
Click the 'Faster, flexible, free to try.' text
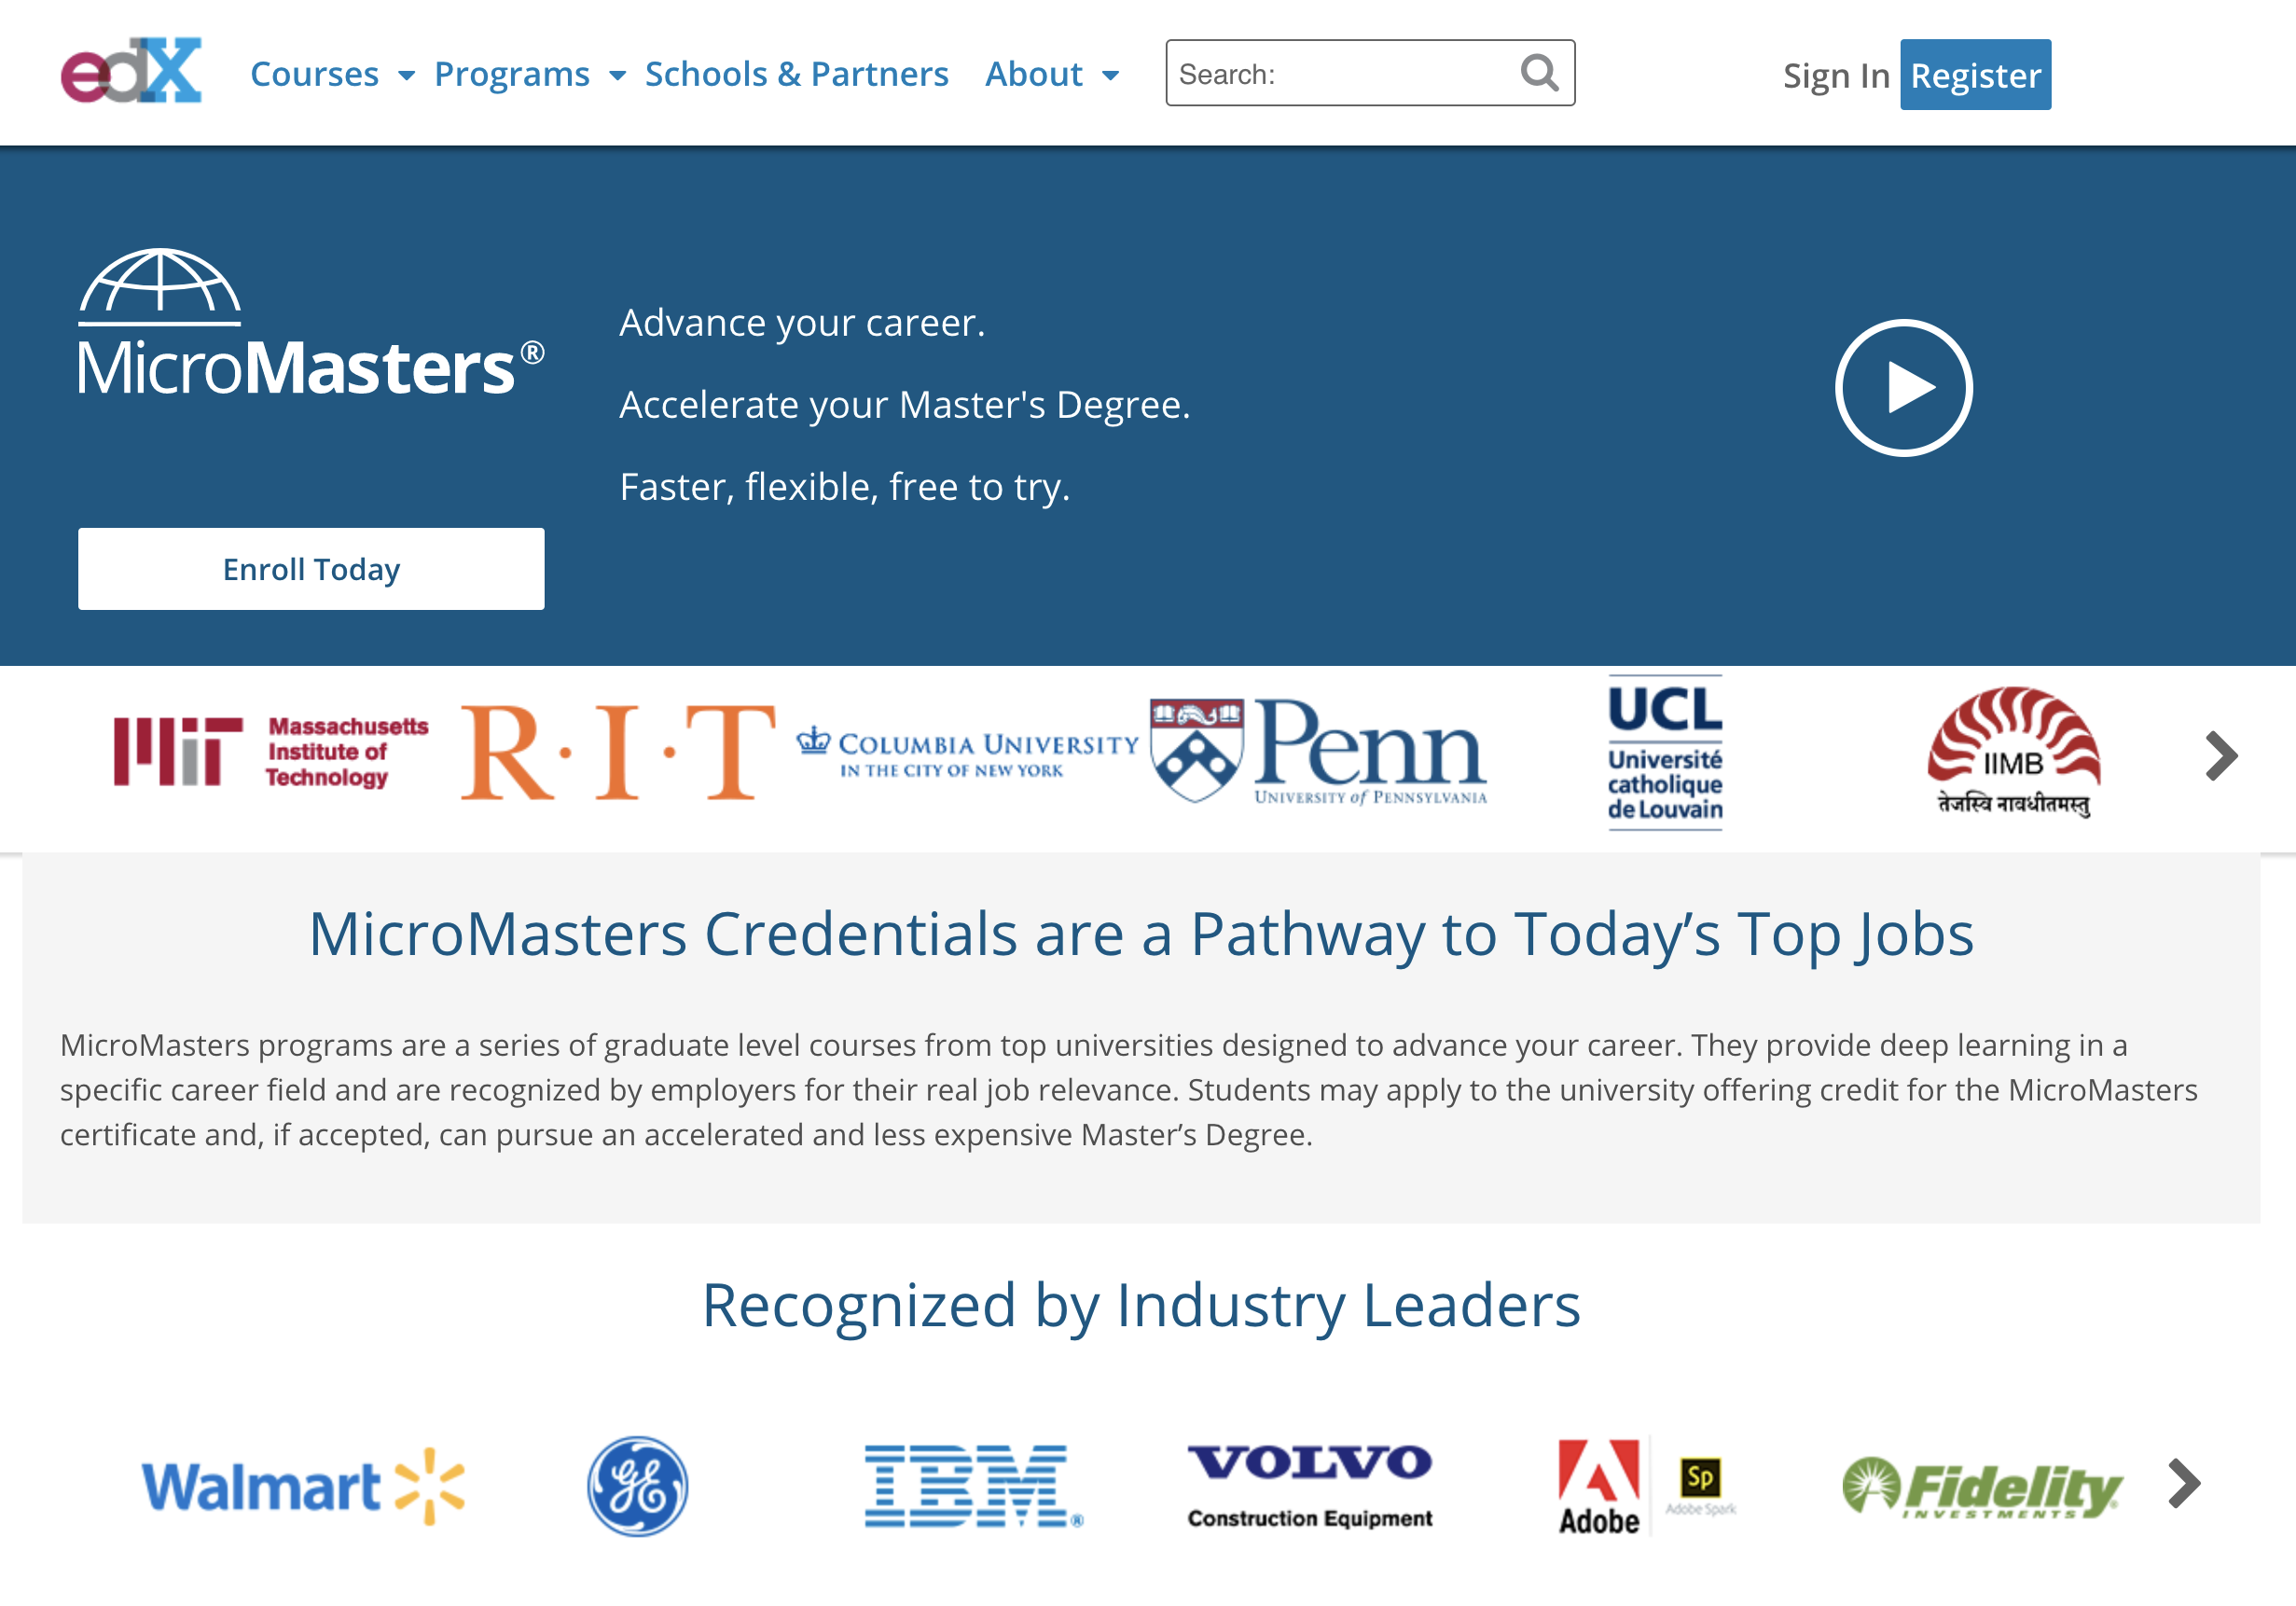point(845,487)
